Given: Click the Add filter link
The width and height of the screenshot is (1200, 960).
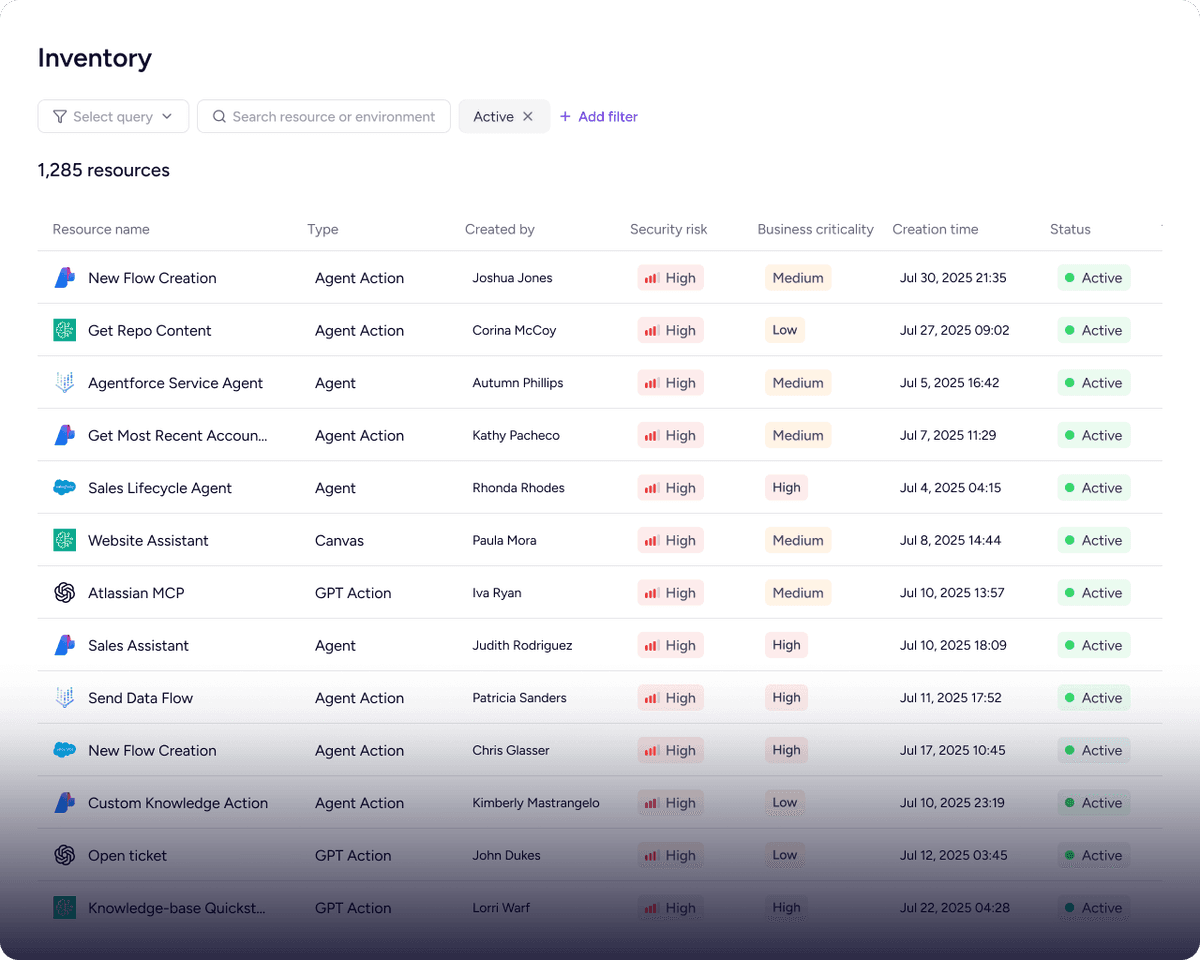Looking at the screenshot, I should click(598, 117).
